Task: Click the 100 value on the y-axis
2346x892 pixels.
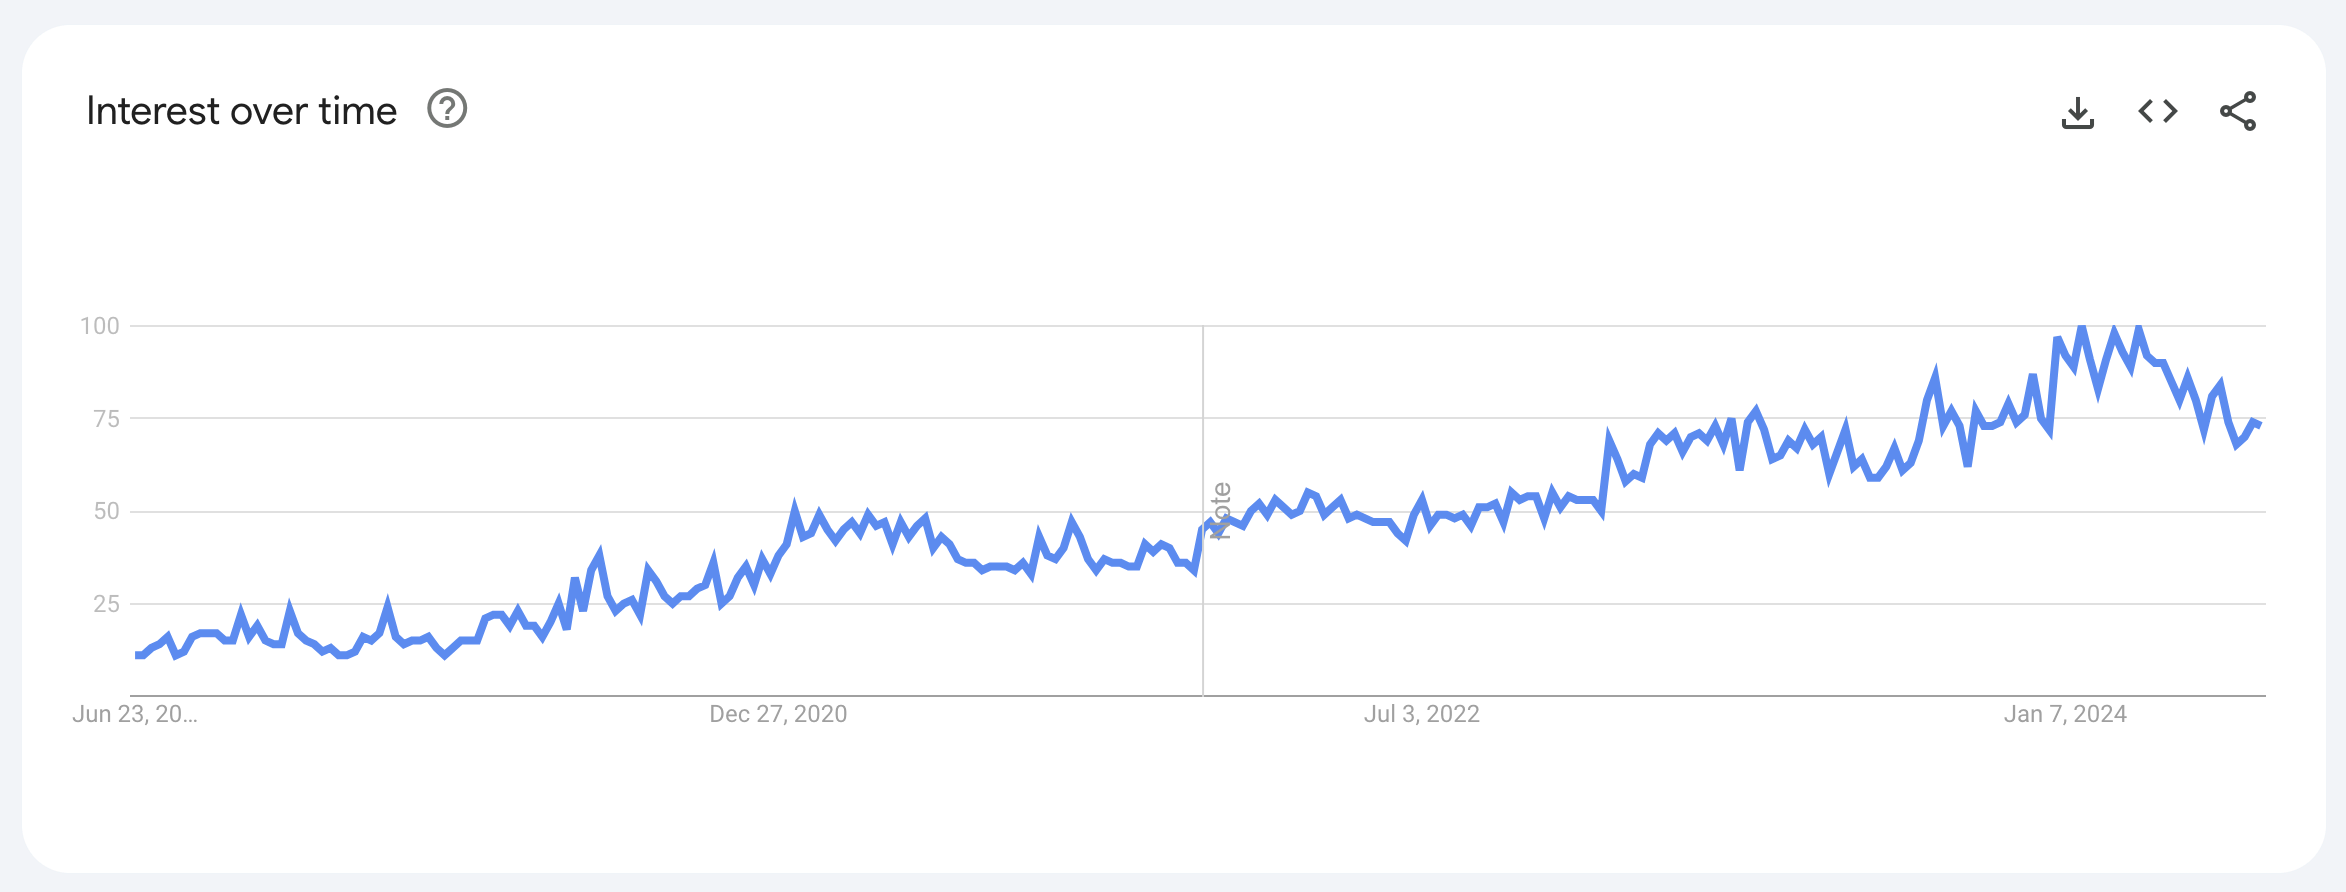Action: (x=99, y=326)
